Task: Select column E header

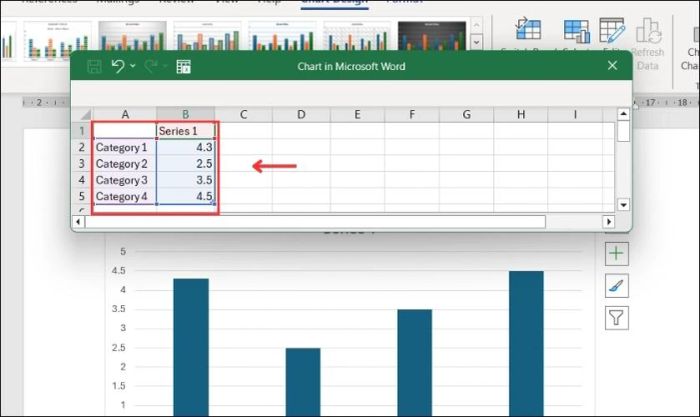Action: pyautogui.click(x=358, y=114)
